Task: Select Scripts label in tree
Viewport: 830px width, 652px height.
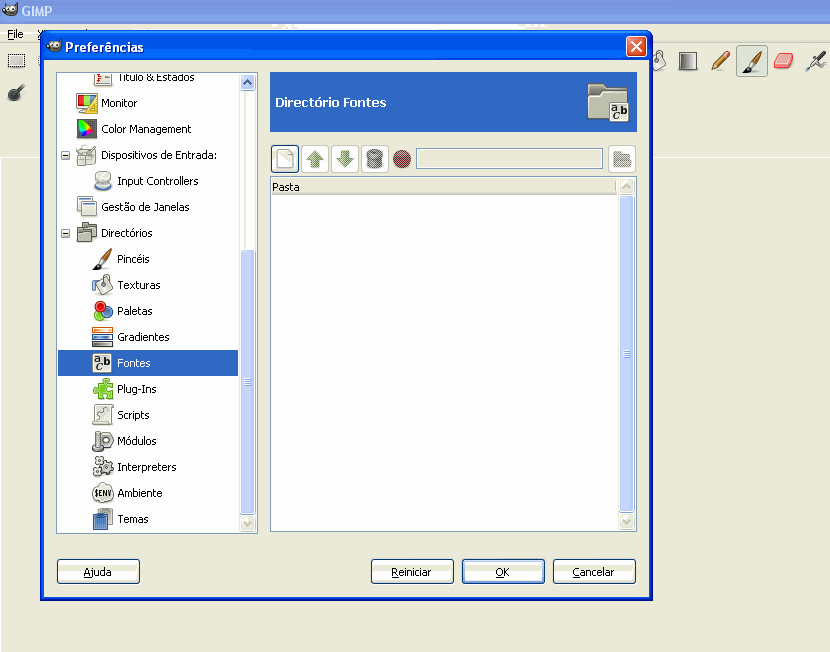Action: click(133, 415)
